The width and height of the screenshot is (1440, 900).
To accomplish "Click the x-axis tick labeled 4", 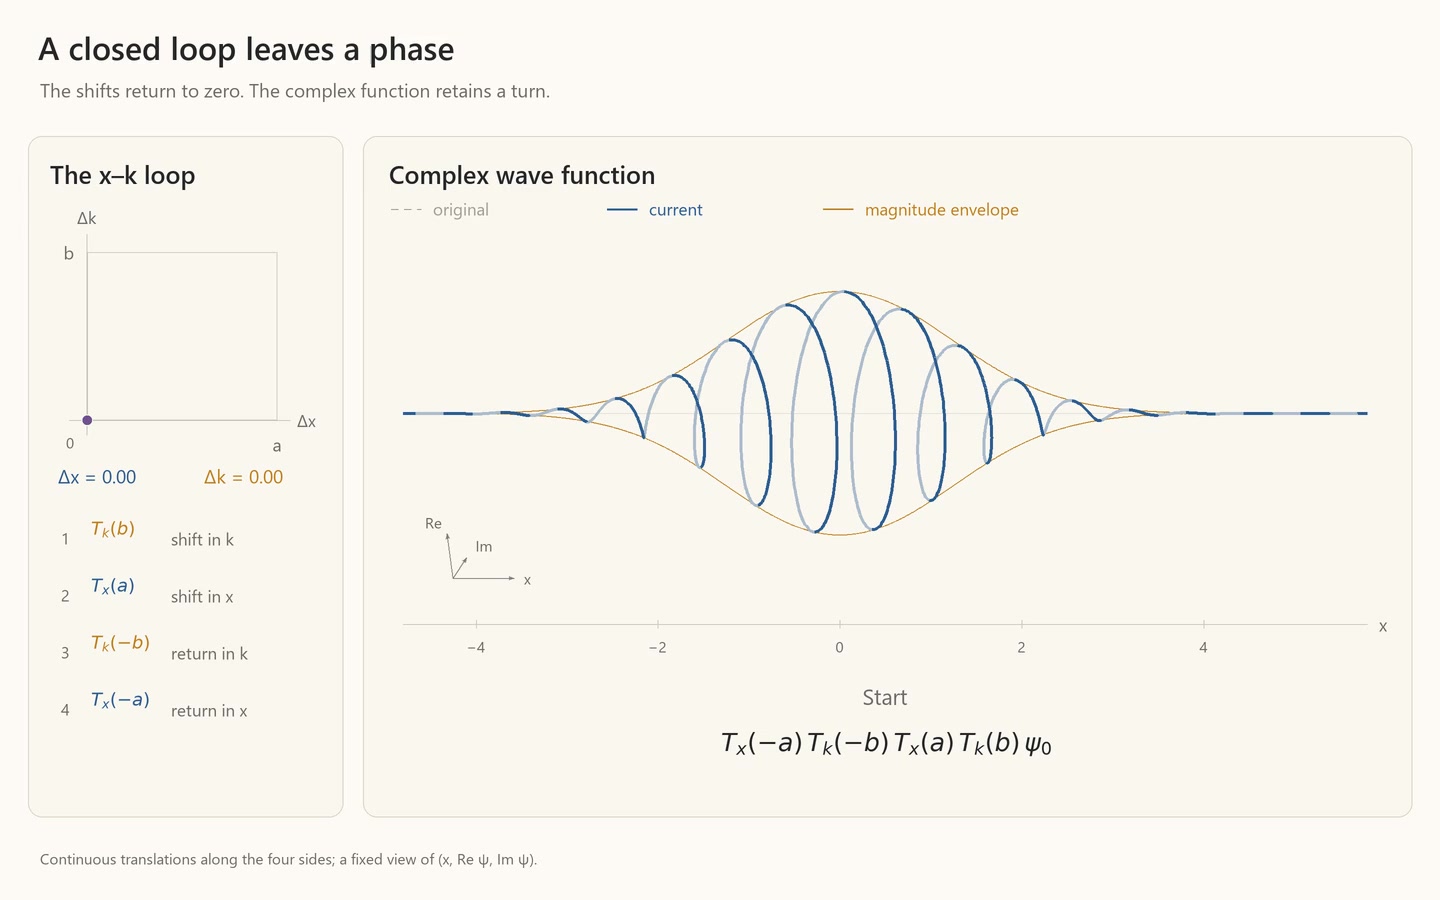I will (x=1203, y=647).
